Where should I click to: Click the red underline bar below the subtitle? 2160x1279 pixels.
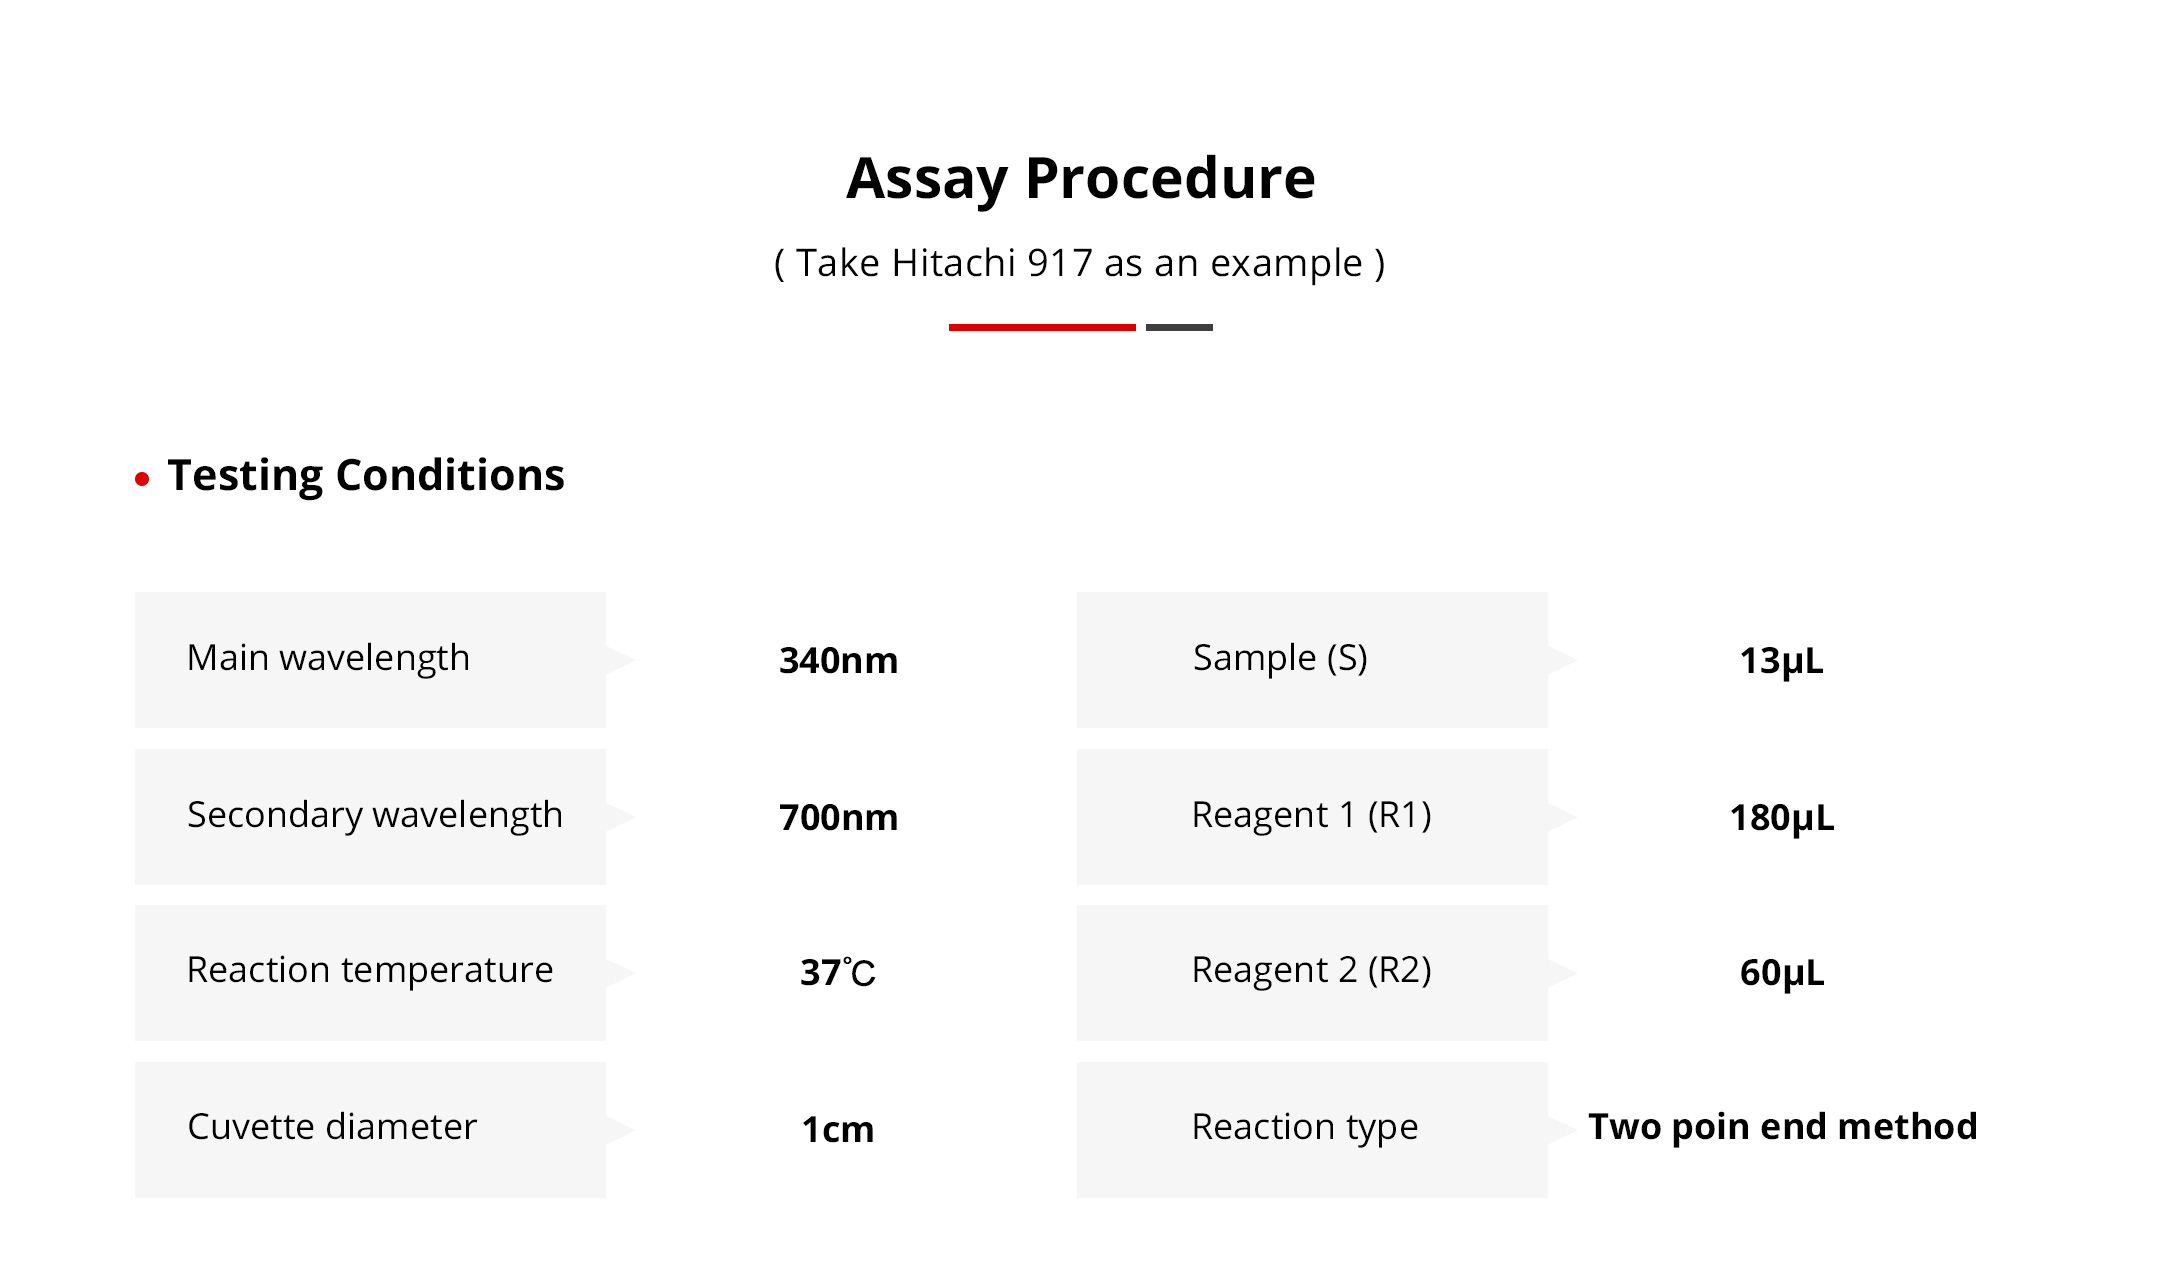tap(1041, 327)
